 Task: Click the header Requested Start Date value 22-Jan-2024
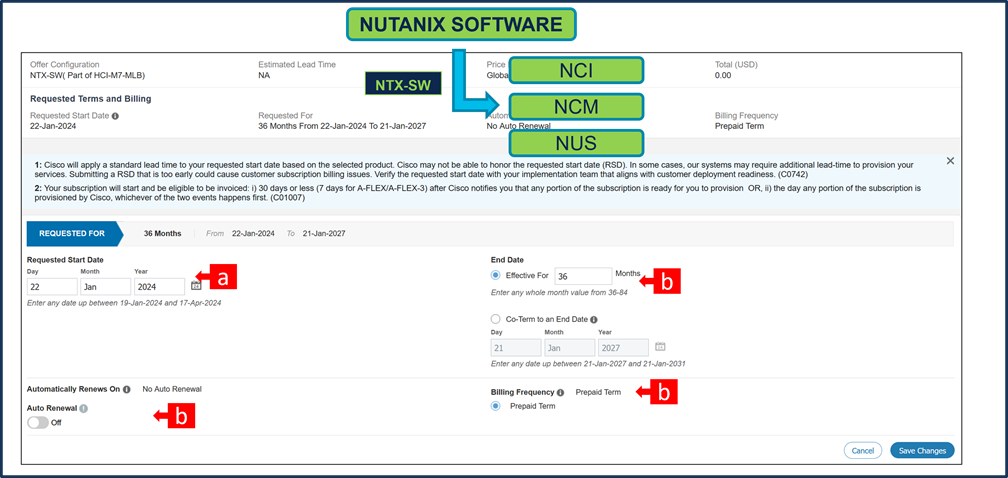tap(53, 127)
